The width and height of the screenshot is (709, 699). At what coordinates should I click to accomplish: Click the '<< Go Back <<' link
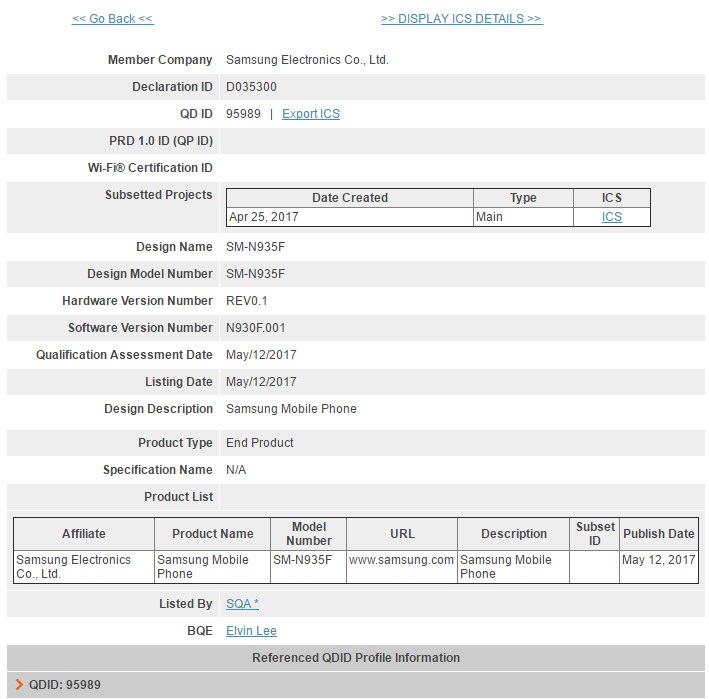(x=113, y=19)
